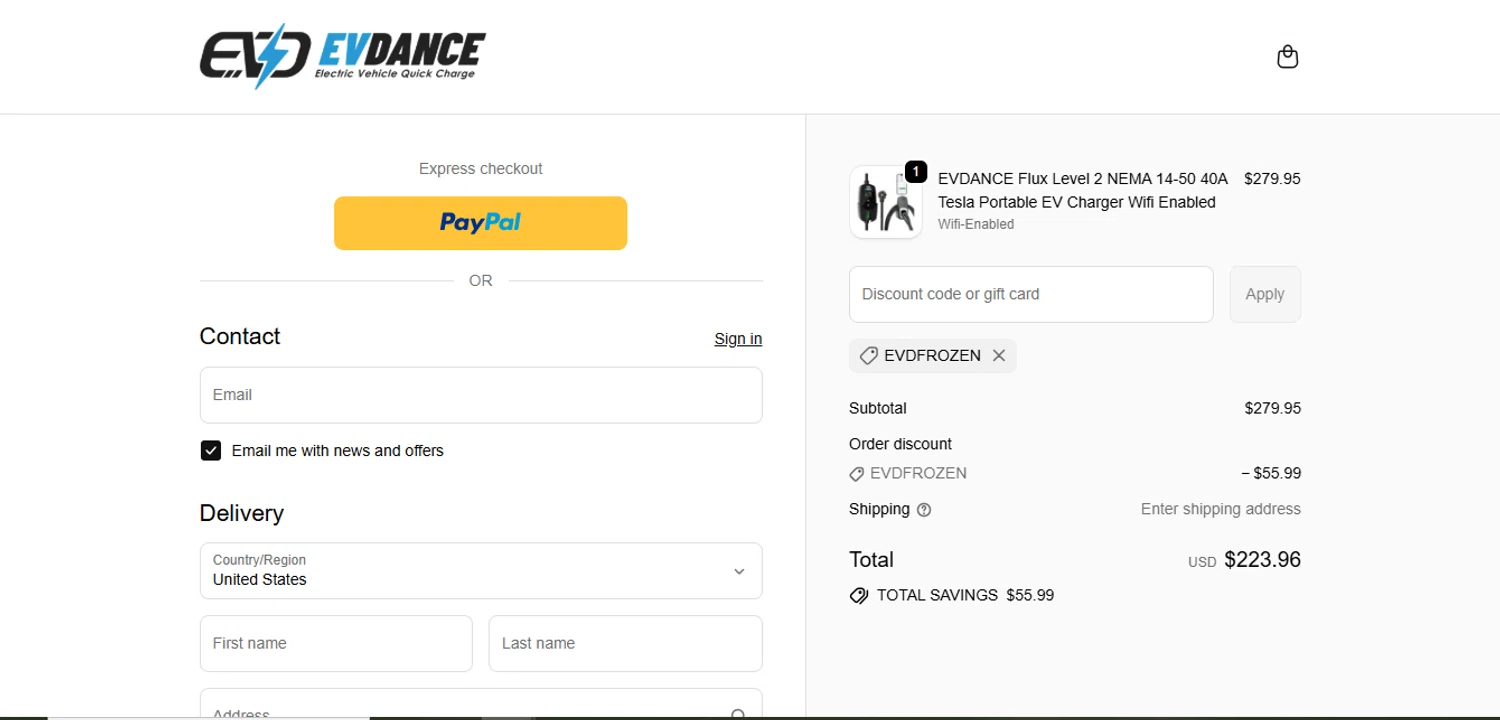The width and height of the screenshot is (1500, 720).
Task: Click the Discount code or gift card field
Action: point(1031,294)
